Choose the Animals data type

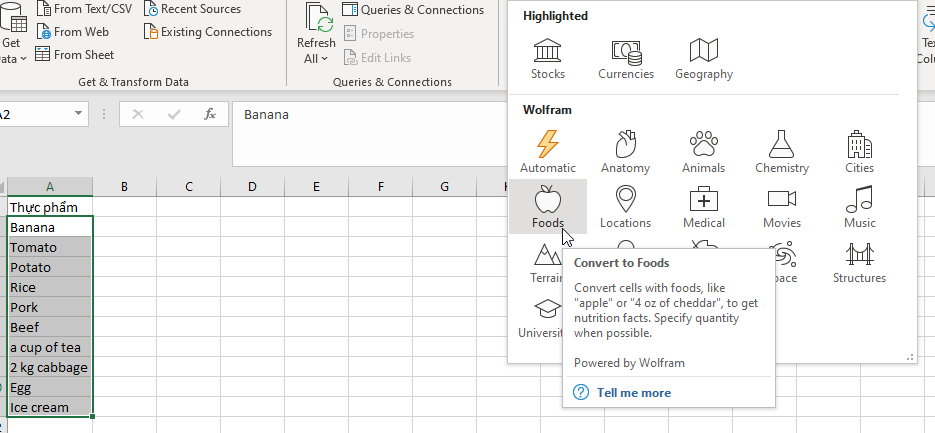pos(704,151)
